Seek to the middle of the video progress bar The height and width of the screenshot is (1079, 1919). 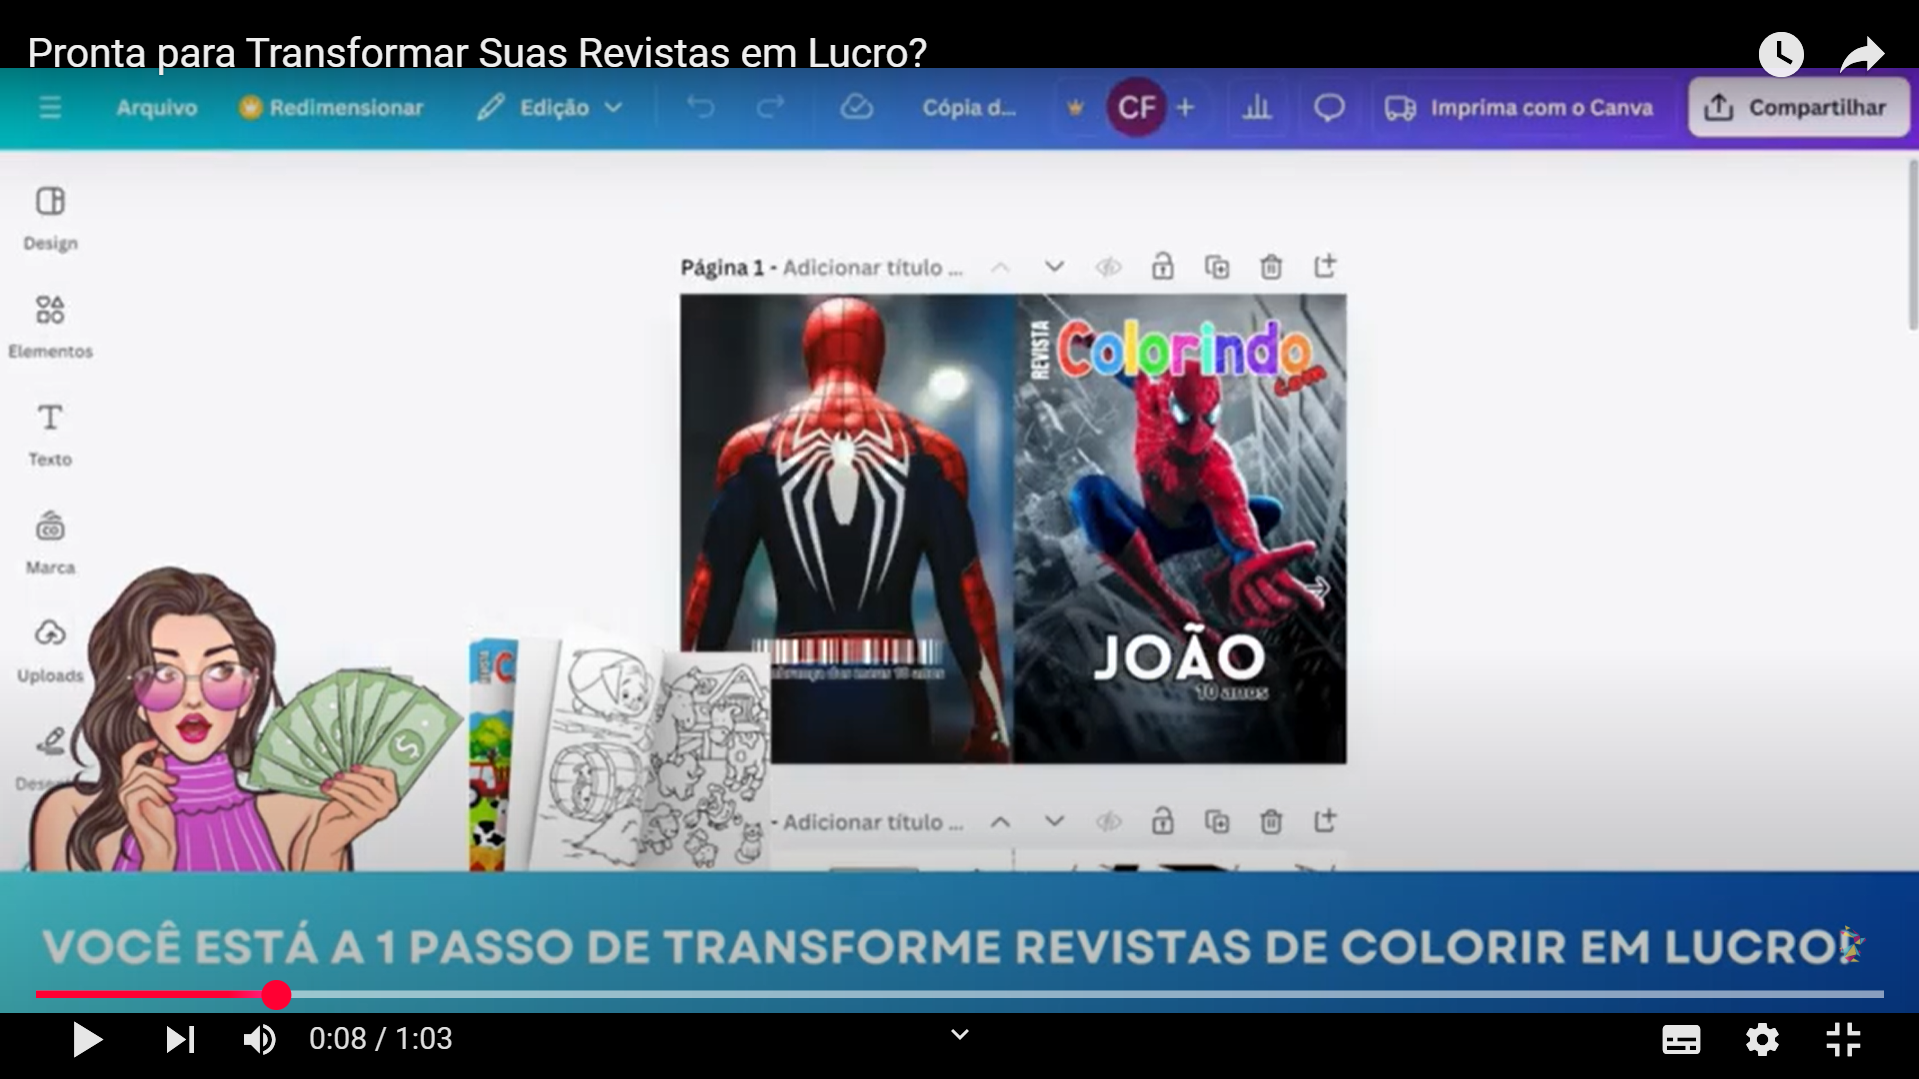click(960, 994)
